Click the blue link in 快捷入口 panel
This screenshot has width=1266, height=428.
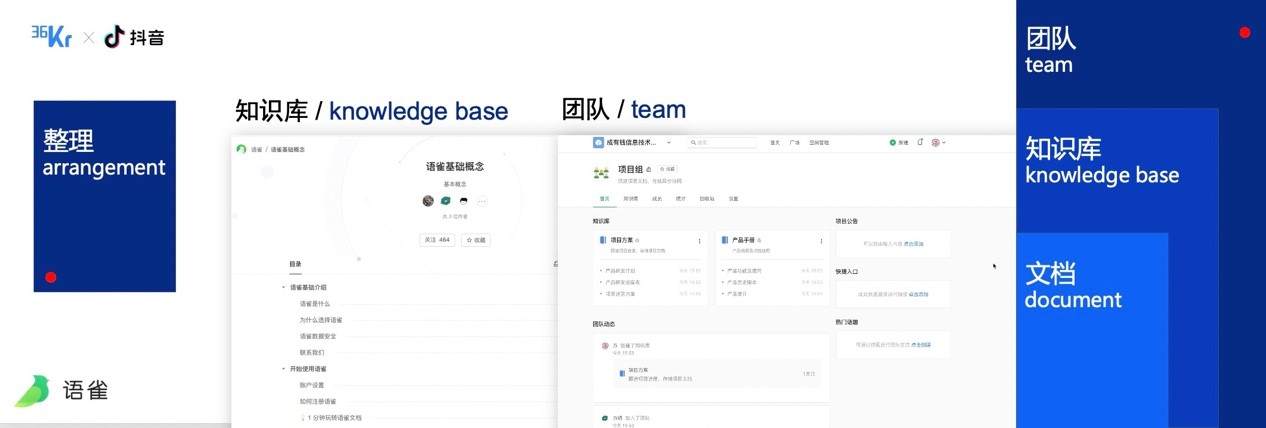(x=918, y=294)
